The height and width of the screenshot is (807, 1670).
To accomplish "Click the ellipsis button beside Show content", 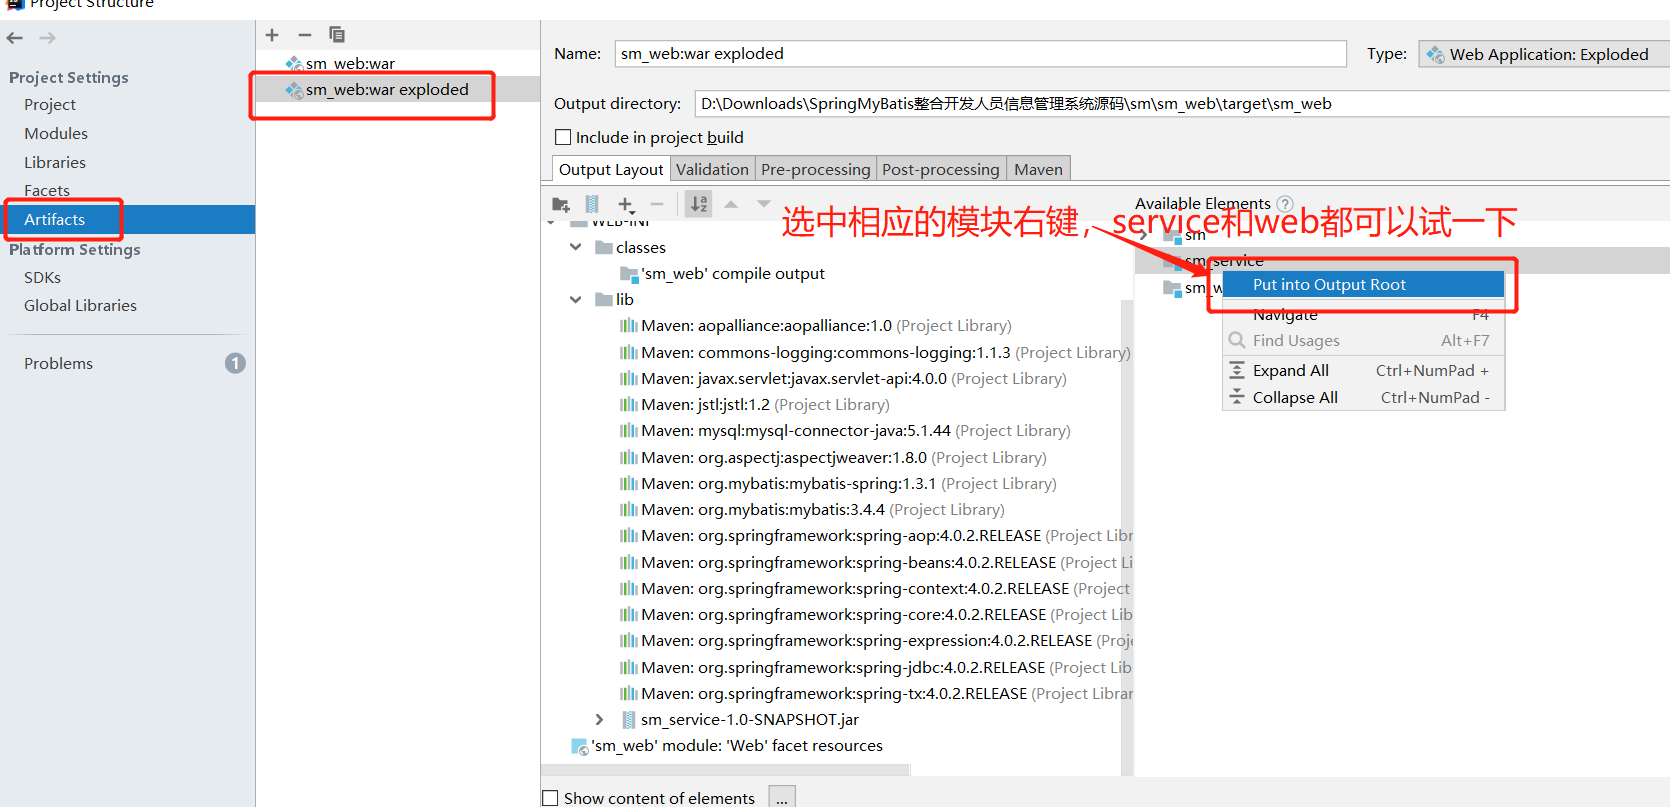I will tap(782, 797).
